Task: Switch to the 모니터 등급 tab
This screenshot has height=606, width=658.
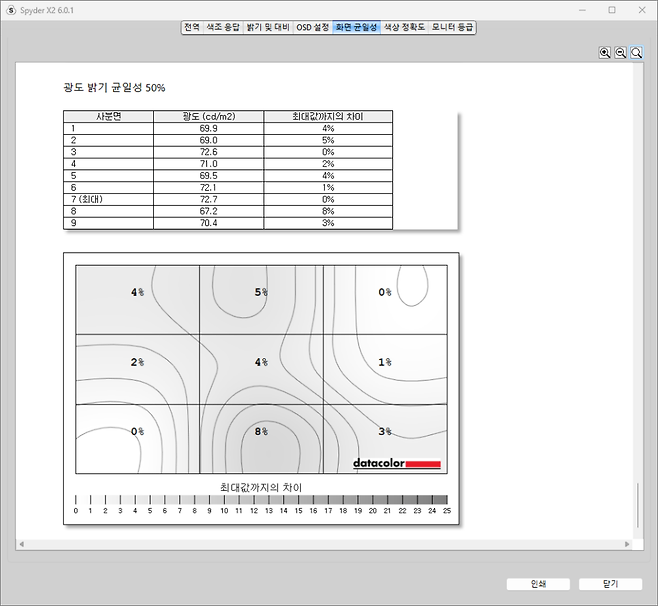Action: [x=453, y=27]
